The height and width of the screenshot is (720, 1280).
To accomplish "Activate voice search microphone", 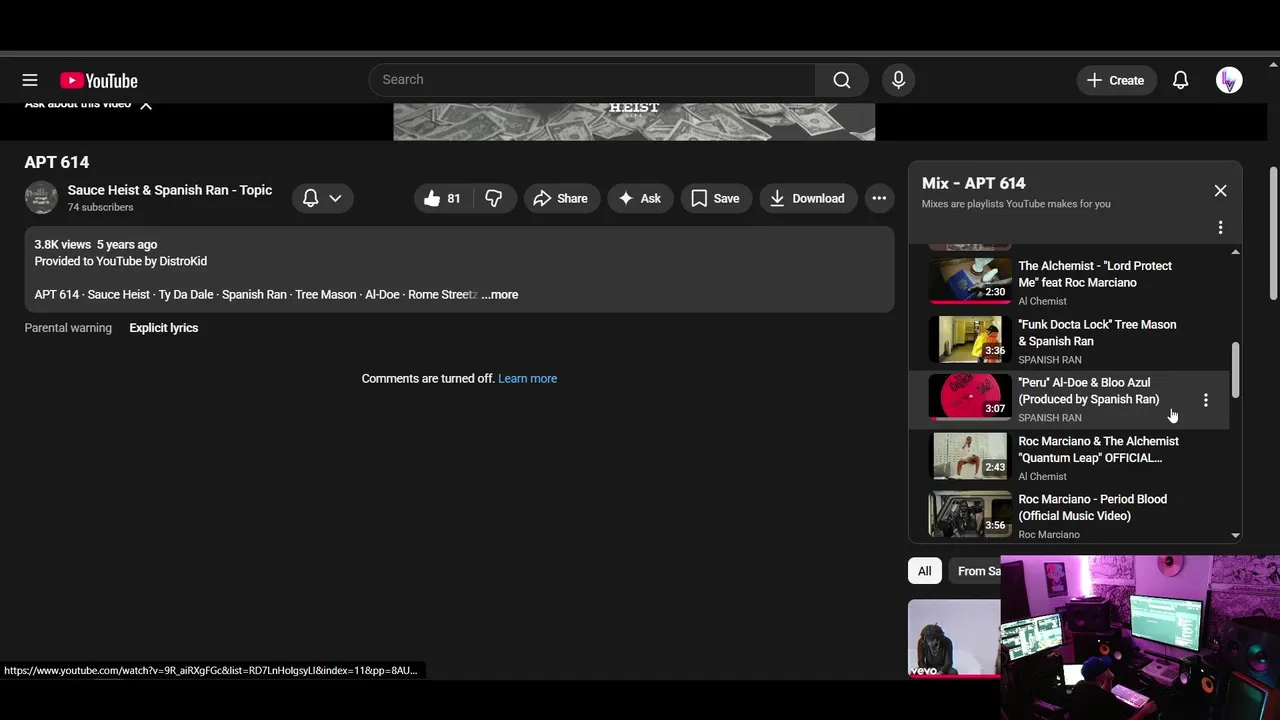I will tap(898, 80).
